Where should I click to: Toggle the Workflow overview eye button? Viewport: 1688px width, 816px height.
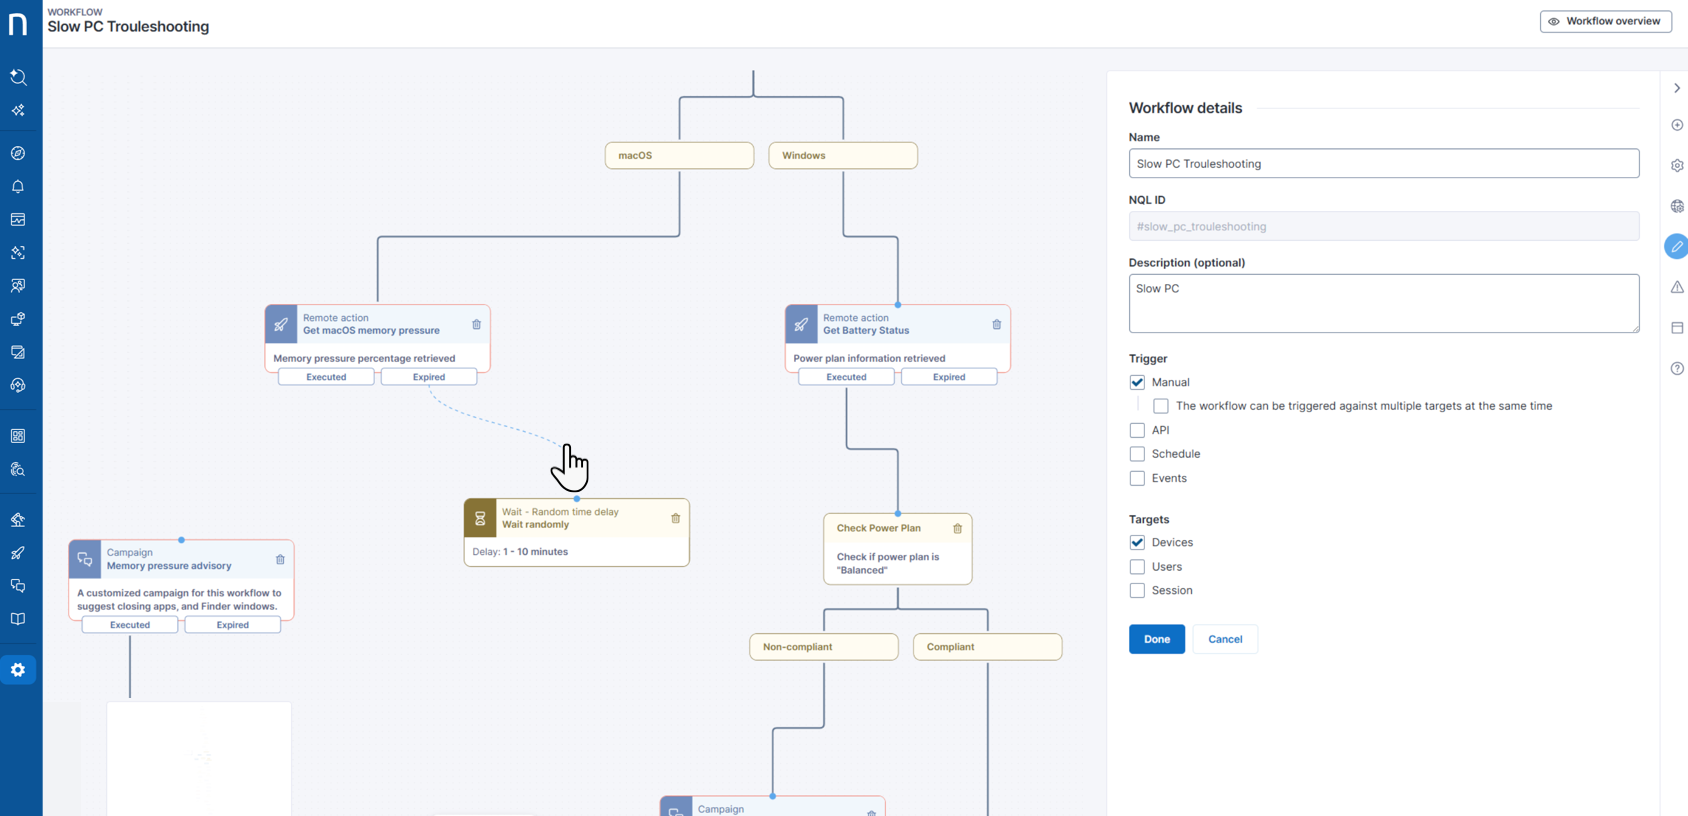1605,21
